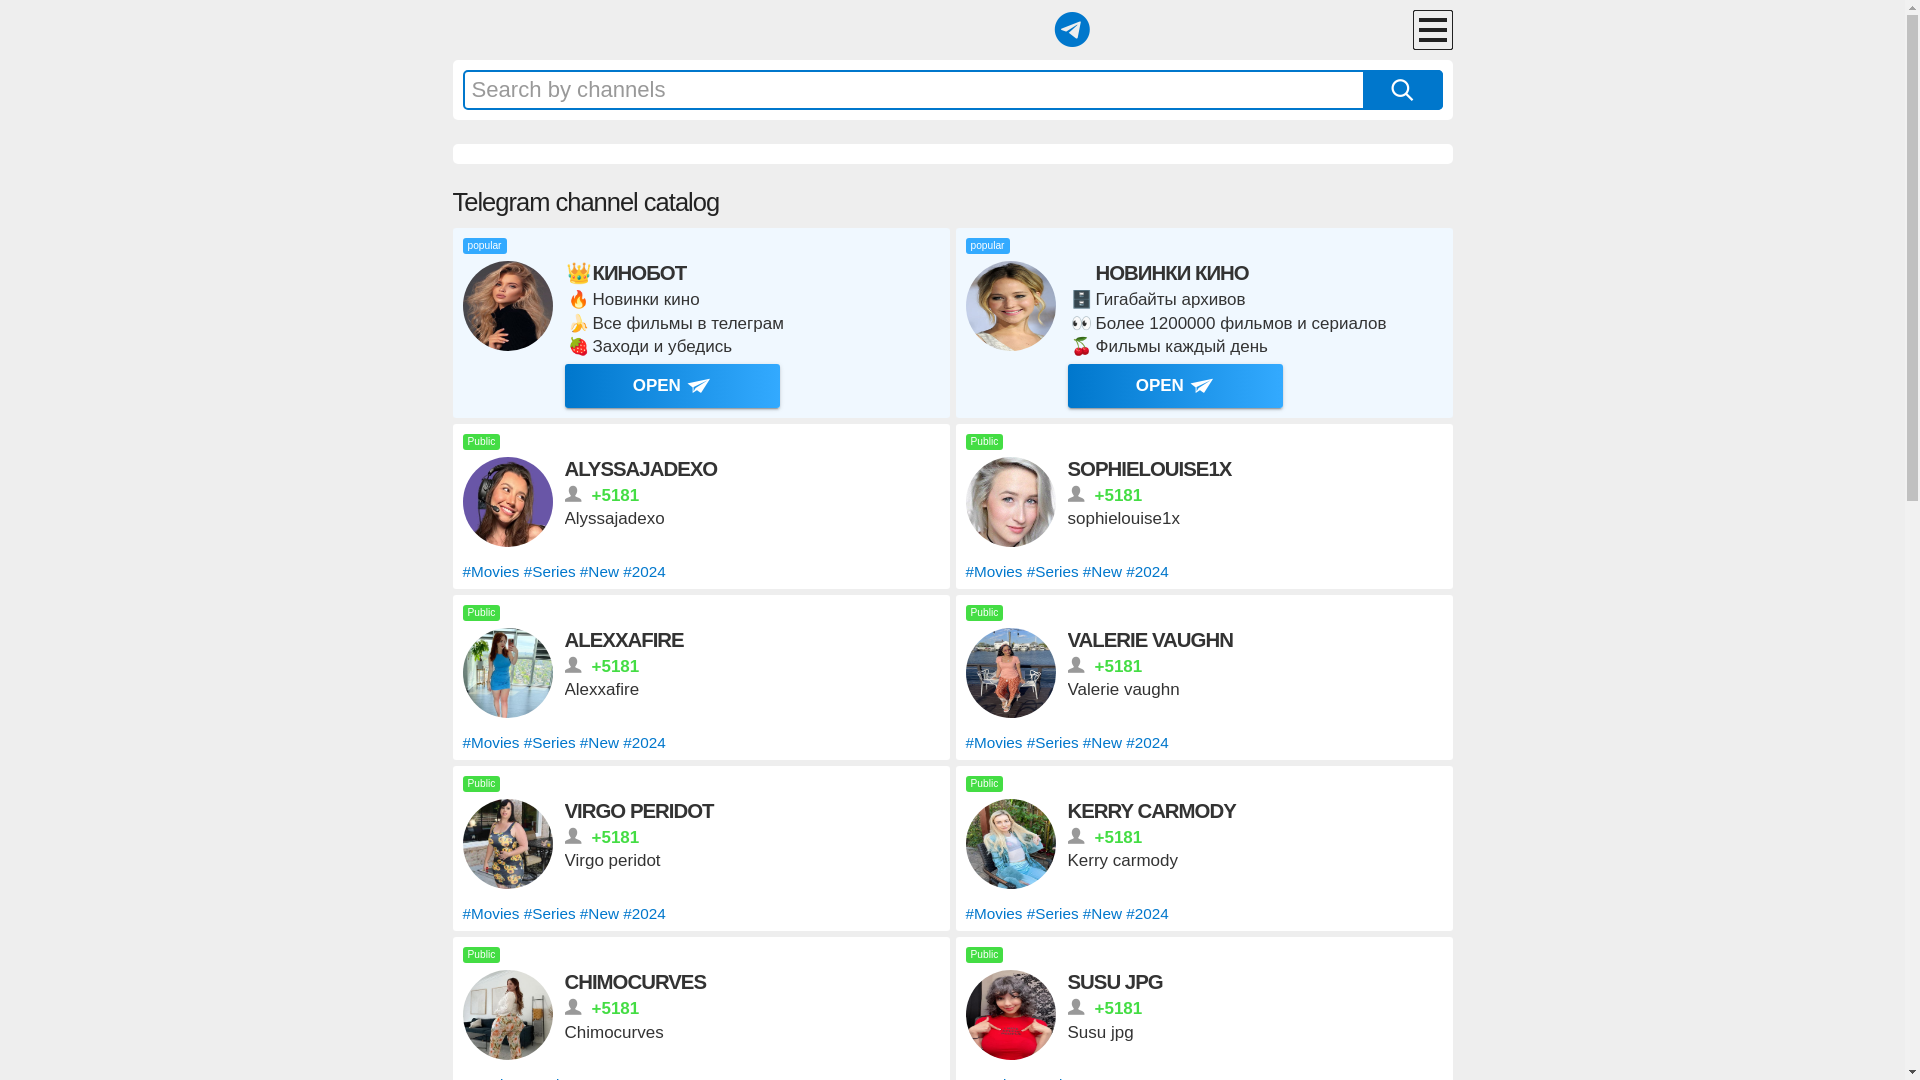This screenshot has height=1080, width=1920.
Task: Open KERRY CARMODY channel title
Action: pyautogui.click(x=1152, y=811)
